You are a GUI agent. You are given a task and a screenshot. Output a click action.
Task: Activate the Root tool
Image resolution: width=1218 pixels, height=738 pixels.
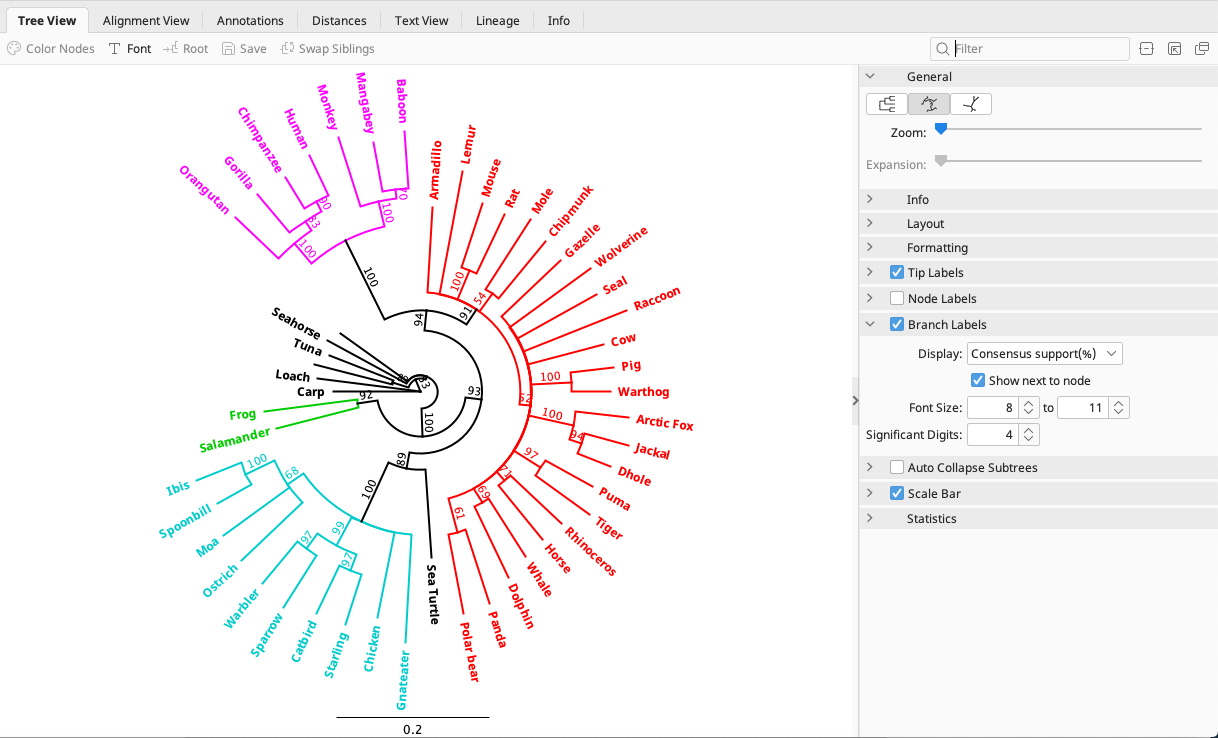(186, 48)
